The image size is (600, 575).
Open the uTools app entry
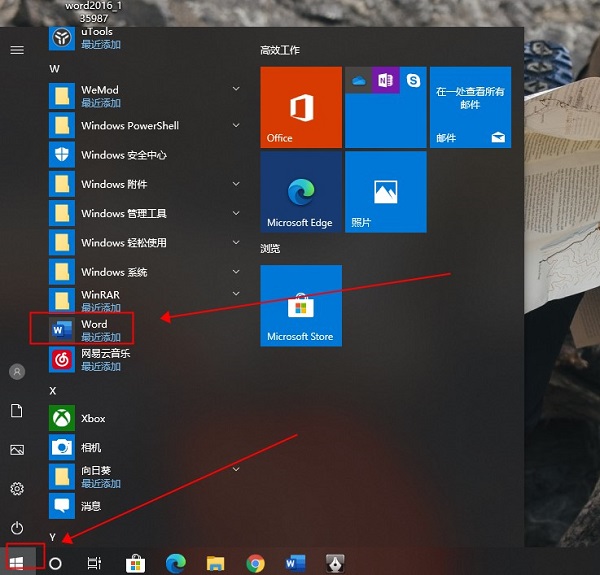click(x=144, y=38)
